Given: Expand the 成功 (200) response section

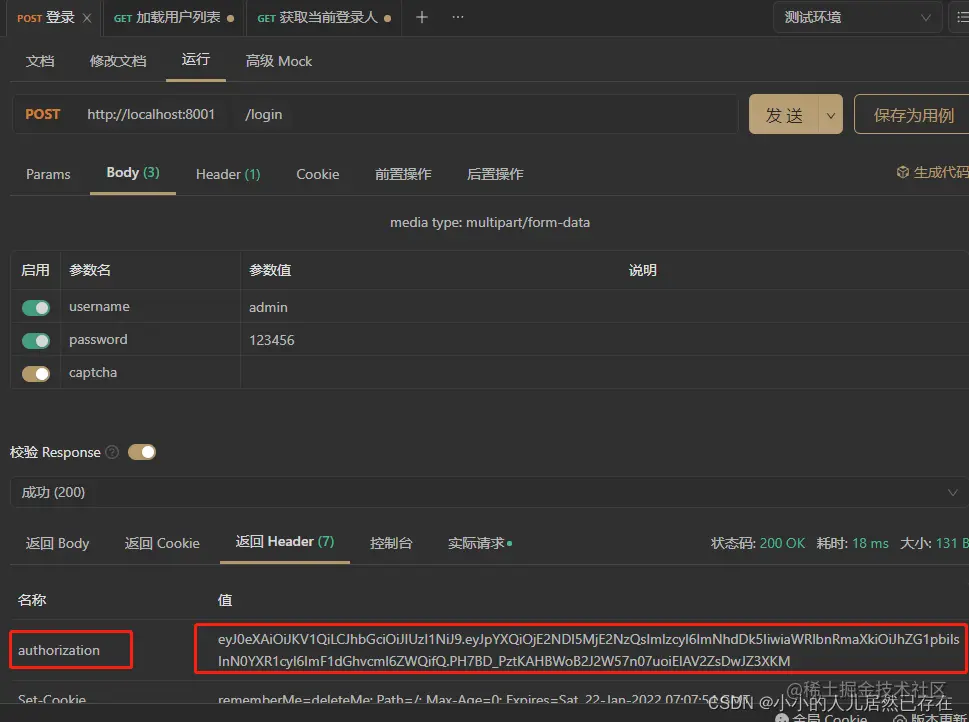Looking at the screenshot, I should coord(952,492).
